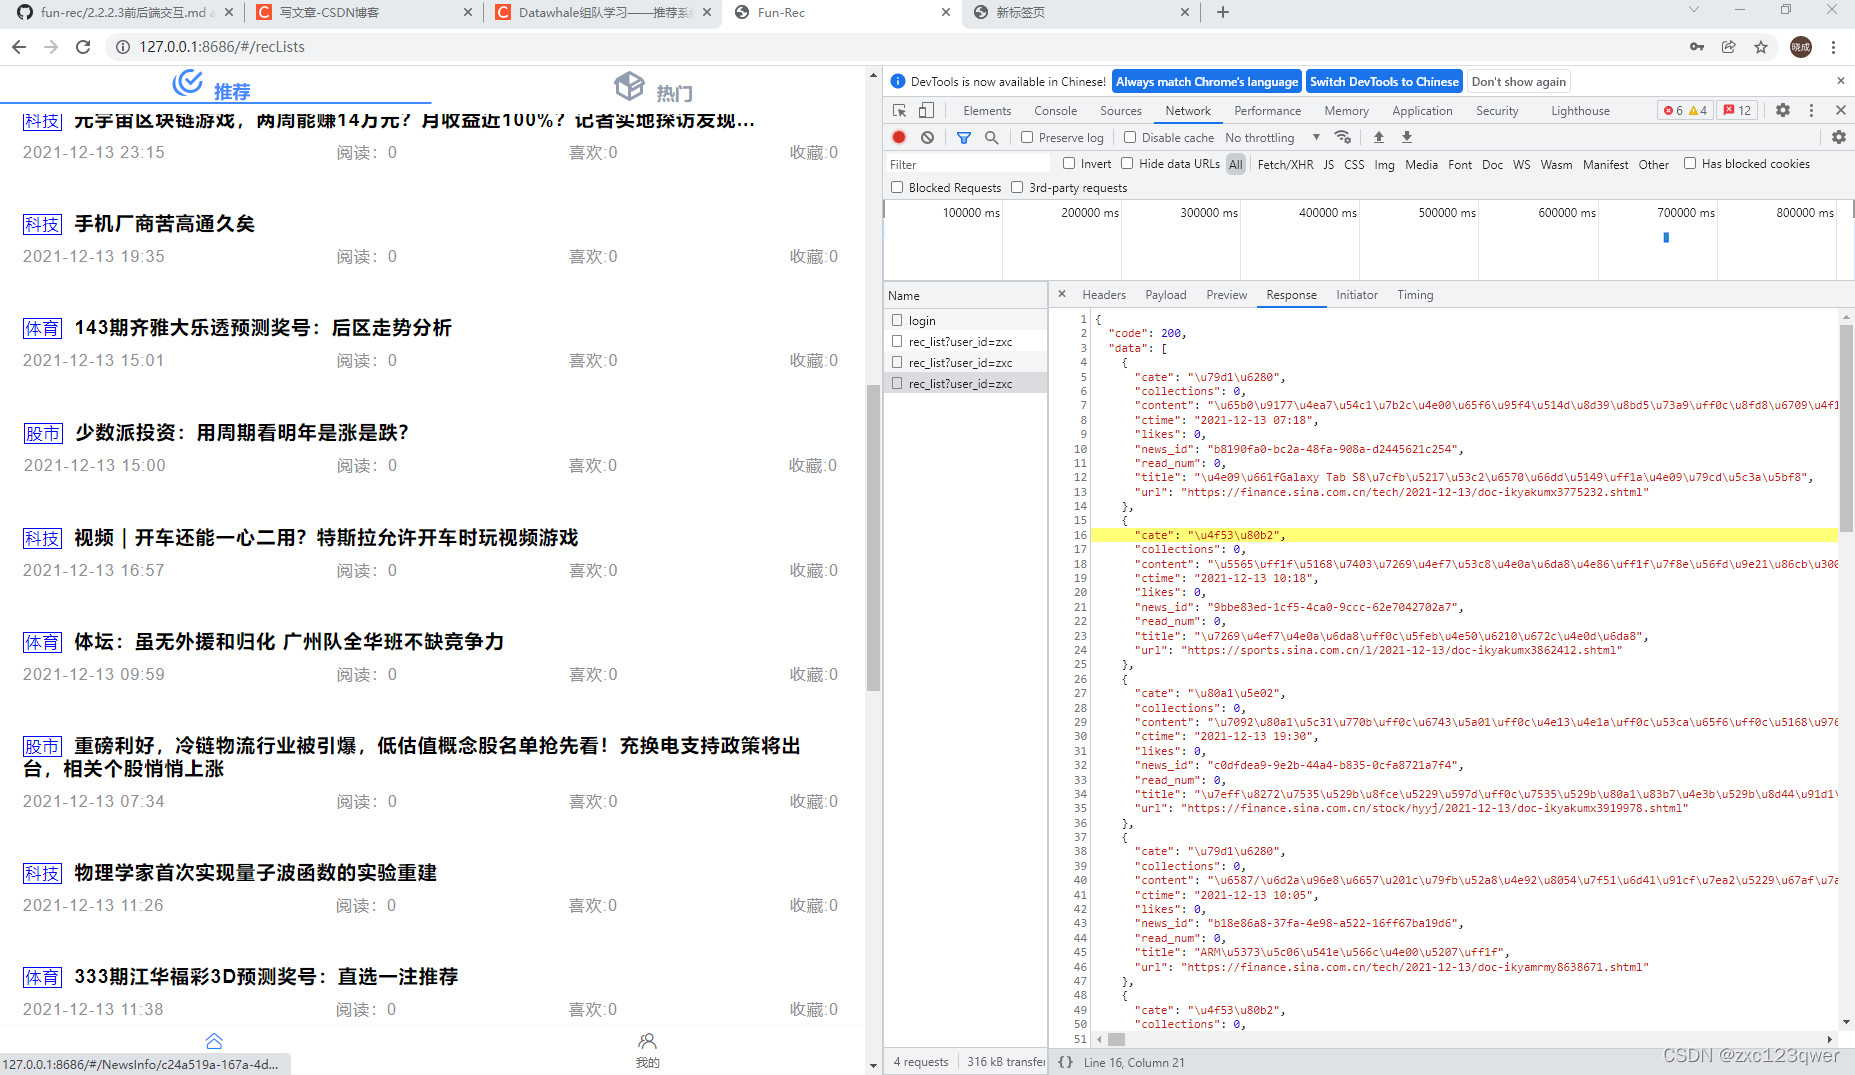This screenshot has height=1075, width=1855.
Task: Toggle the device toolbar icon
Action: pyautogui.click(x=926, y=110)
